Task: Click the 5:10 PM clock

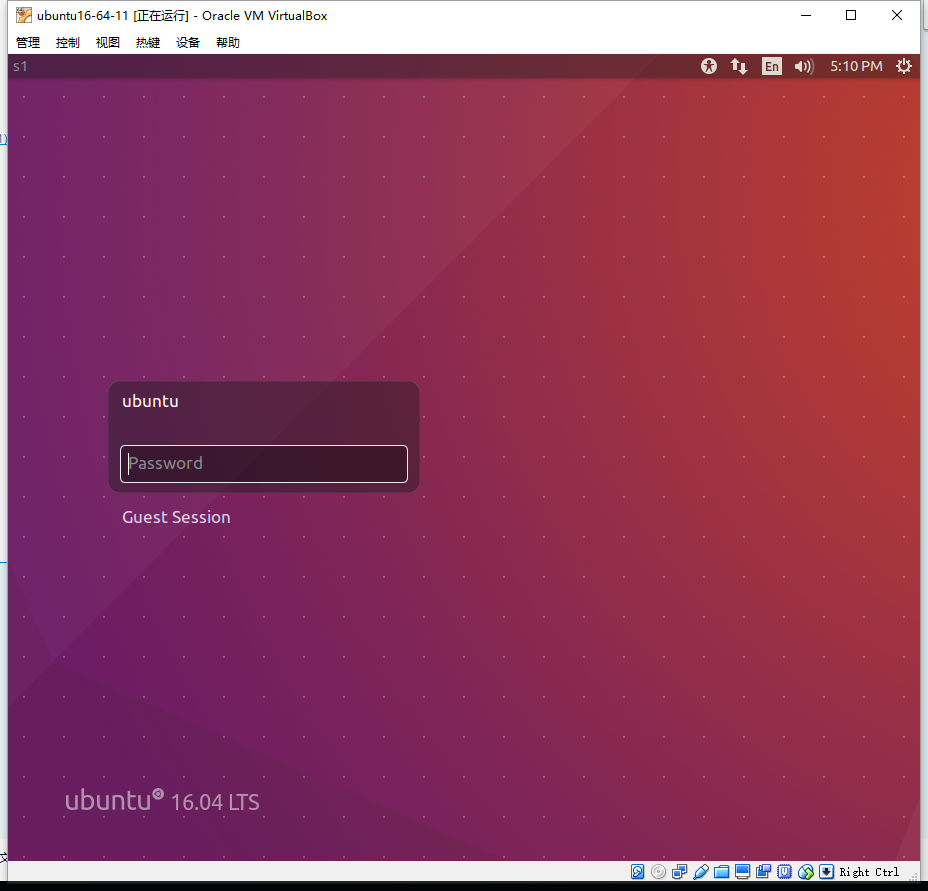Action: pyautogui.click(x=856, y=66)
